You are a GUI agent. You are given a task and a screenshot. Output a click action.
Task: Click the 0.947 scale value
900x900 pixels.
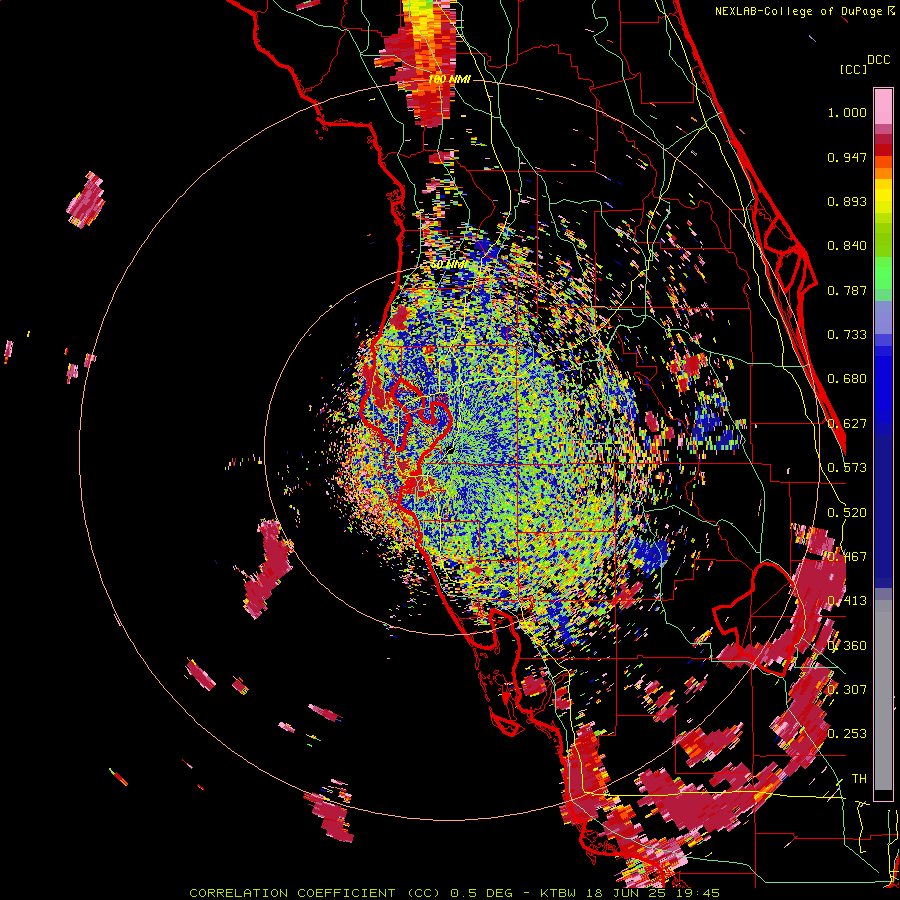[847, 157]
